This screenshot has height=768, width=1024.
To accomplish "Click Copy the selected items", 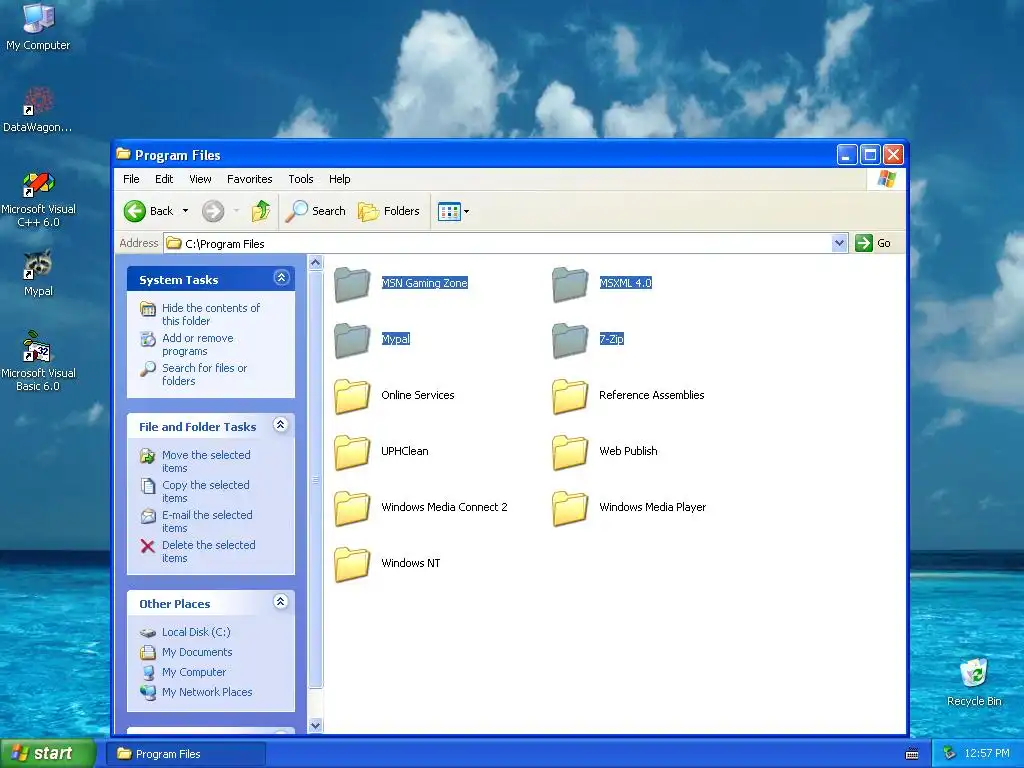I will point(205,491).
